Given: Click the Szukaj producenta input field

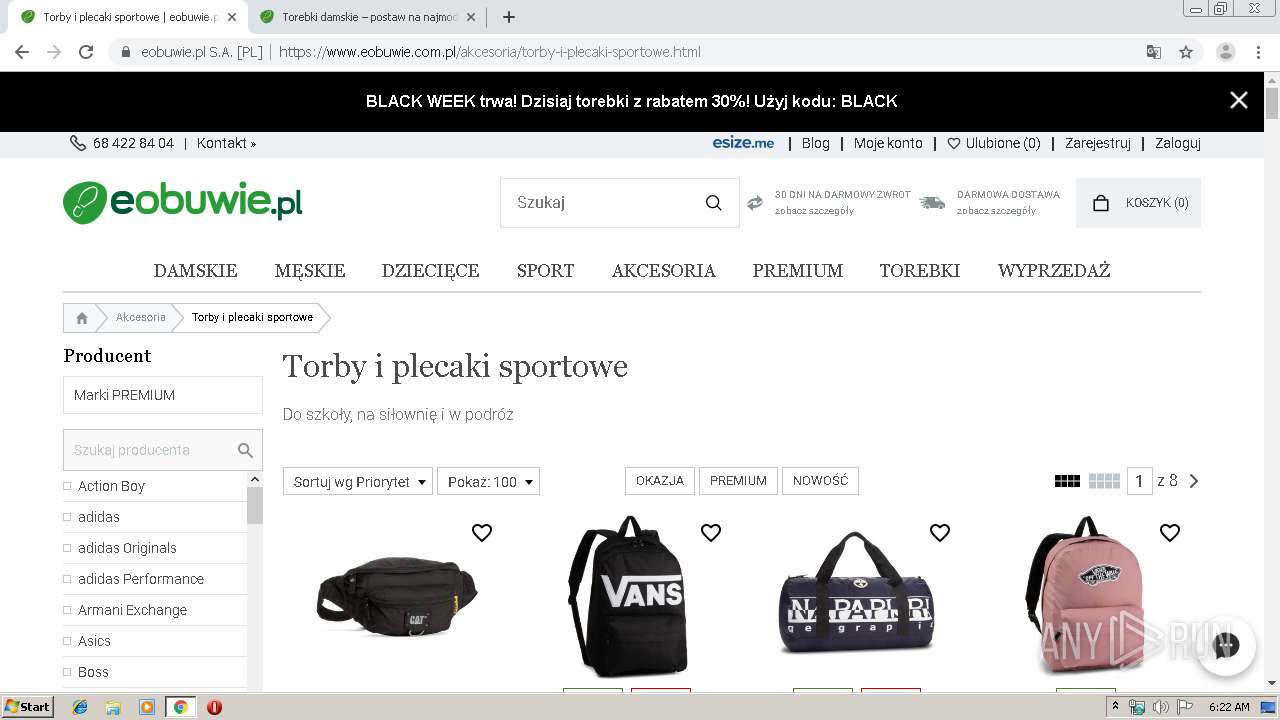Looking at the screenshot, I should 152,450.
